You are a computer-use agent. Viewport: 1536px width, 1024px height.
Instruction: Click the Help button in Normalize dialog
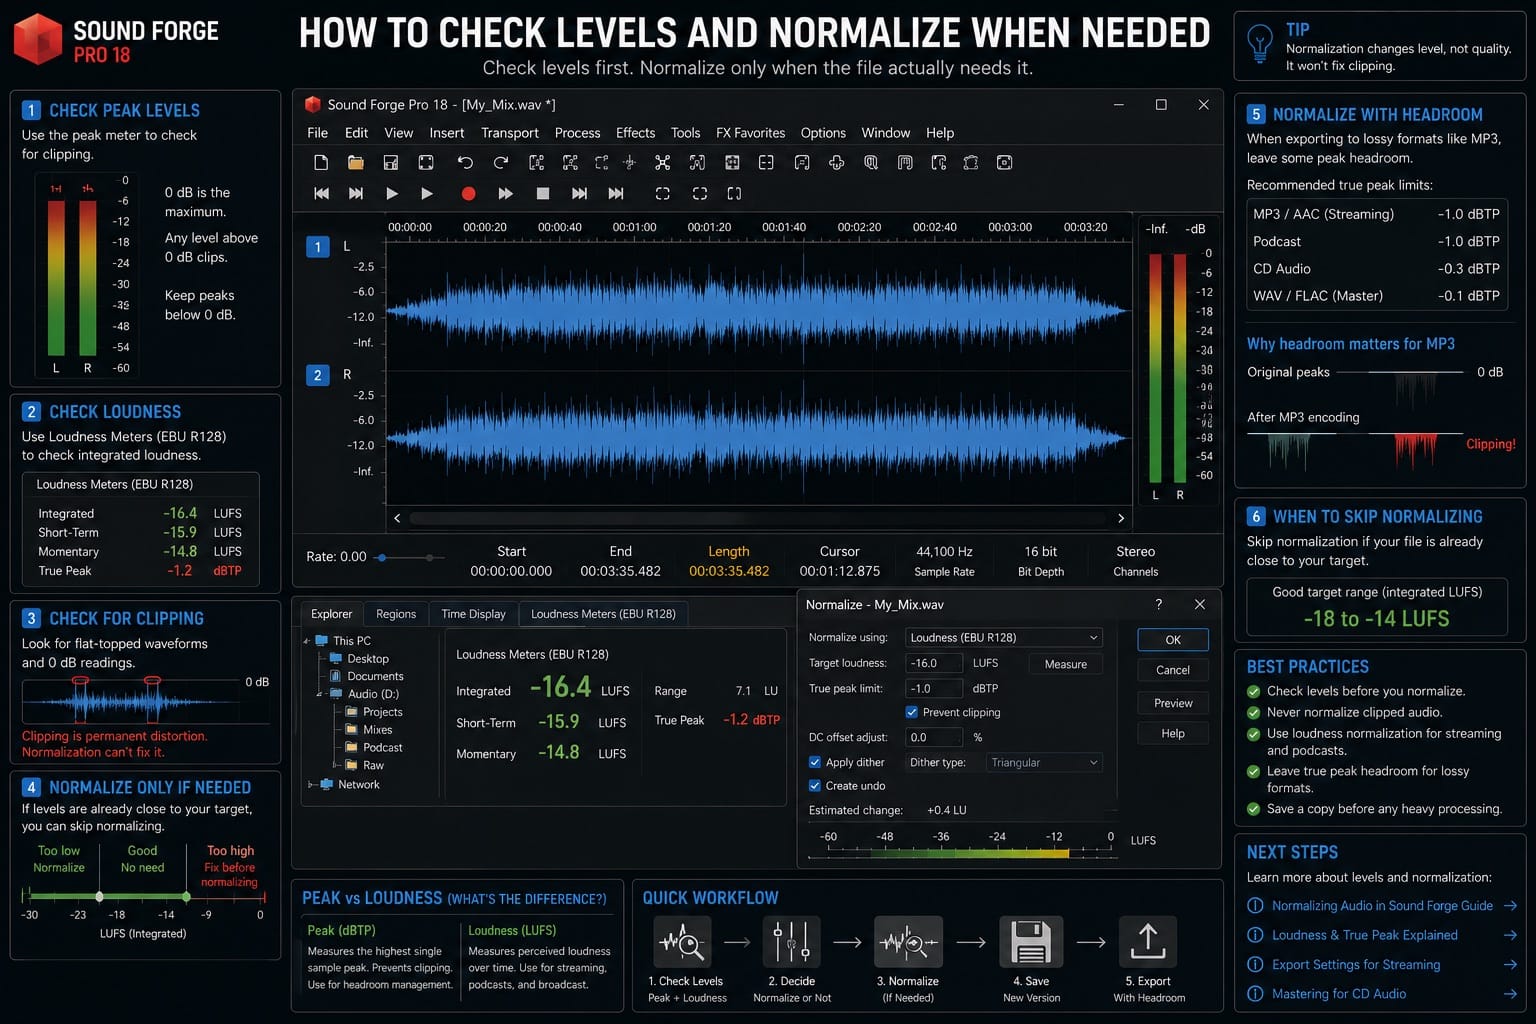[1173, 733]
